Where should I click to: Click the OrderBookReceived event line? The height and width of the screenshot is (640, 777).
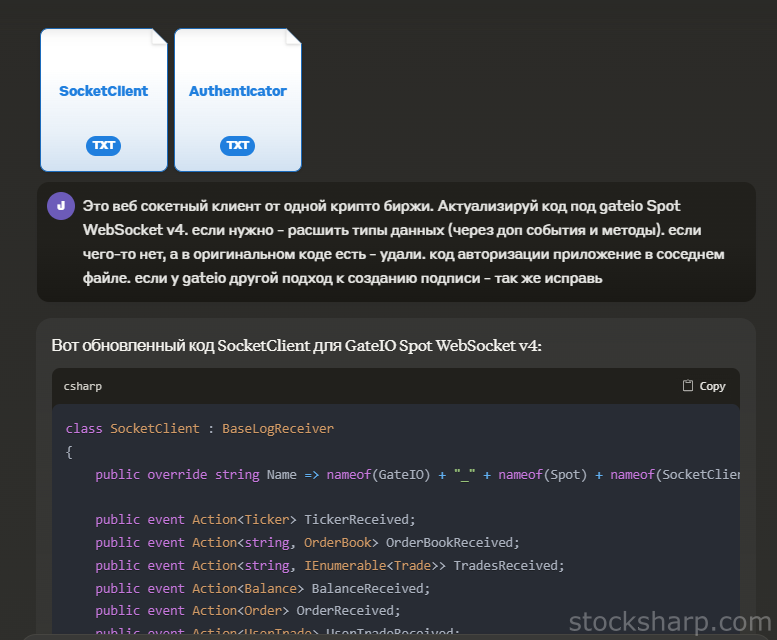[x=307, y=542]
